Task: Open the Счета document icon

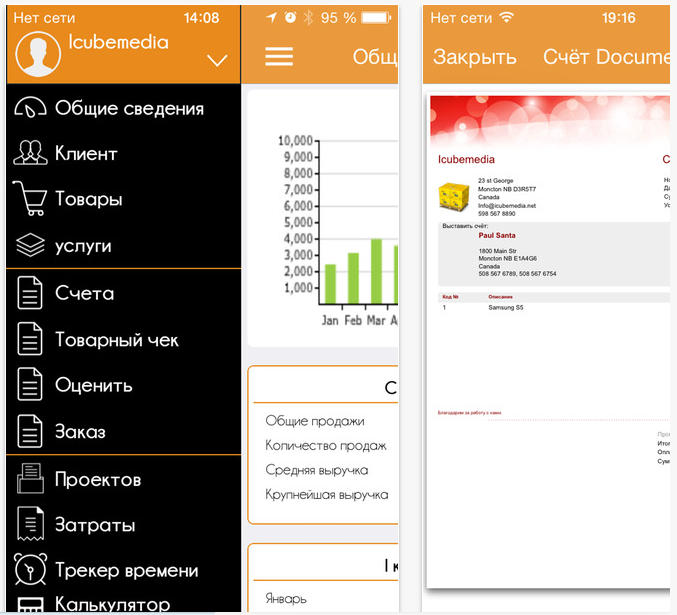Action: (x=31, y=294)
